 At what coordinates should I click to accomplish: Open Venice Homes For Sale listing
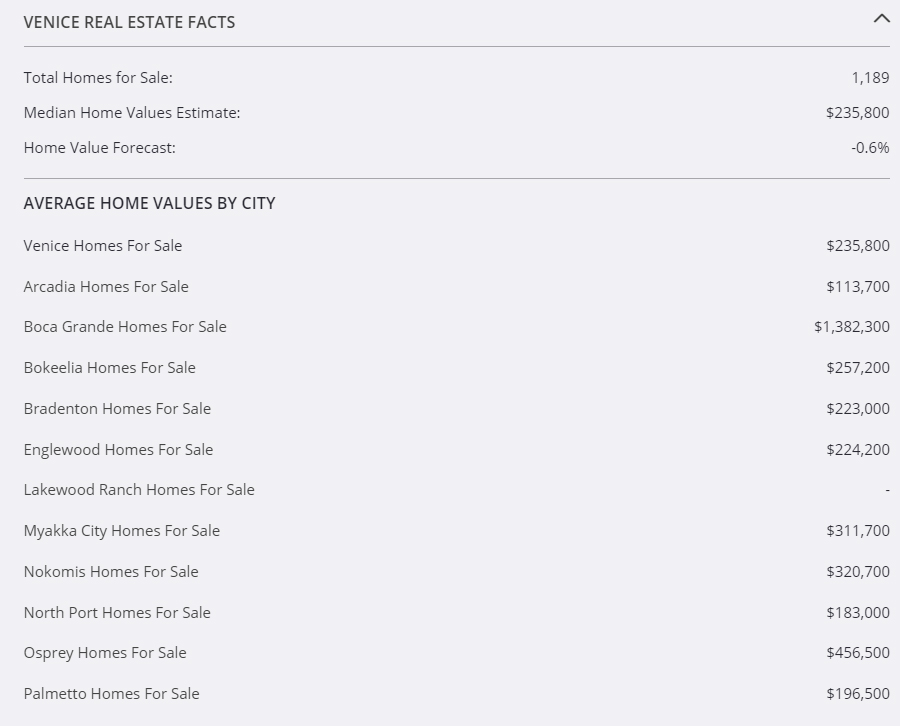[x=102, y=245]
